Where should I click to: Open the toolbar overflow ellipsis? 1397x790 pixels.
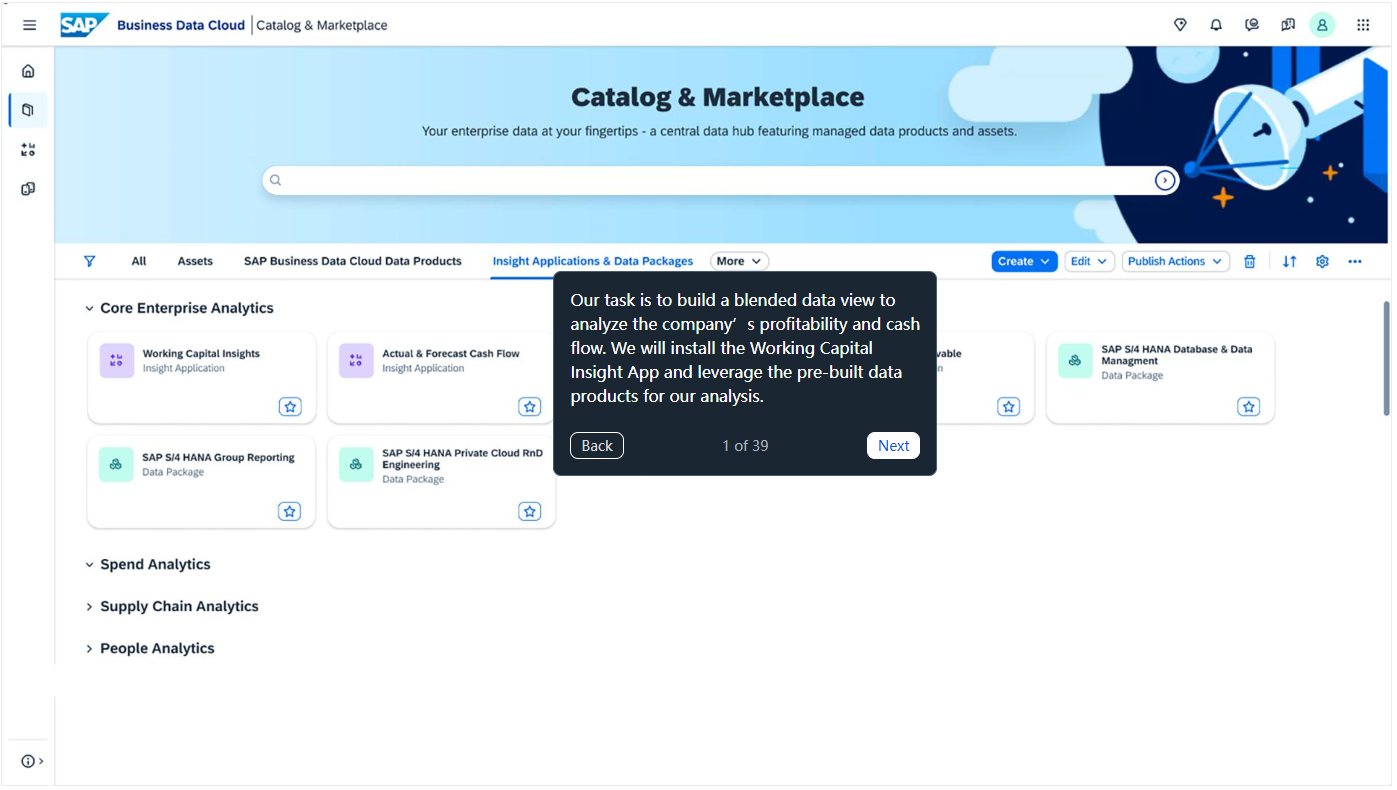[x=1355, y=261]
